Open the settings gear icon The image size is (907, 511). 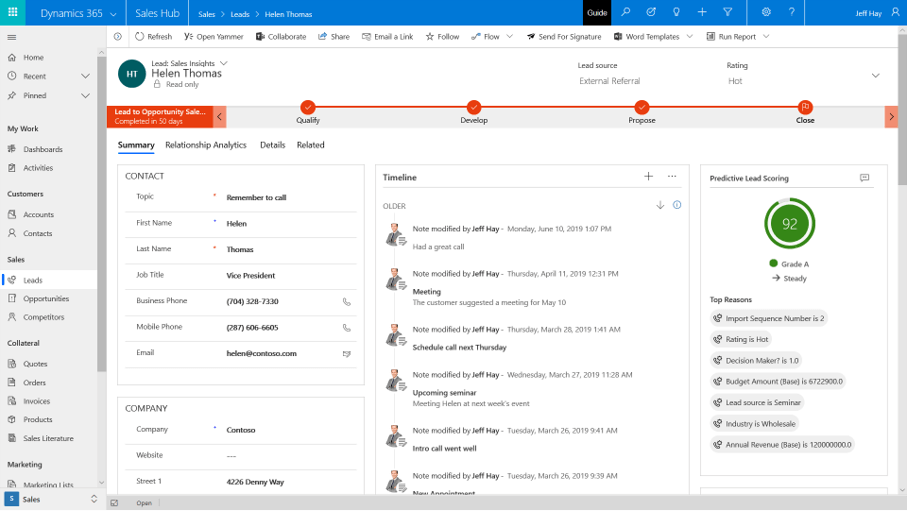click(x=766, y=12)
